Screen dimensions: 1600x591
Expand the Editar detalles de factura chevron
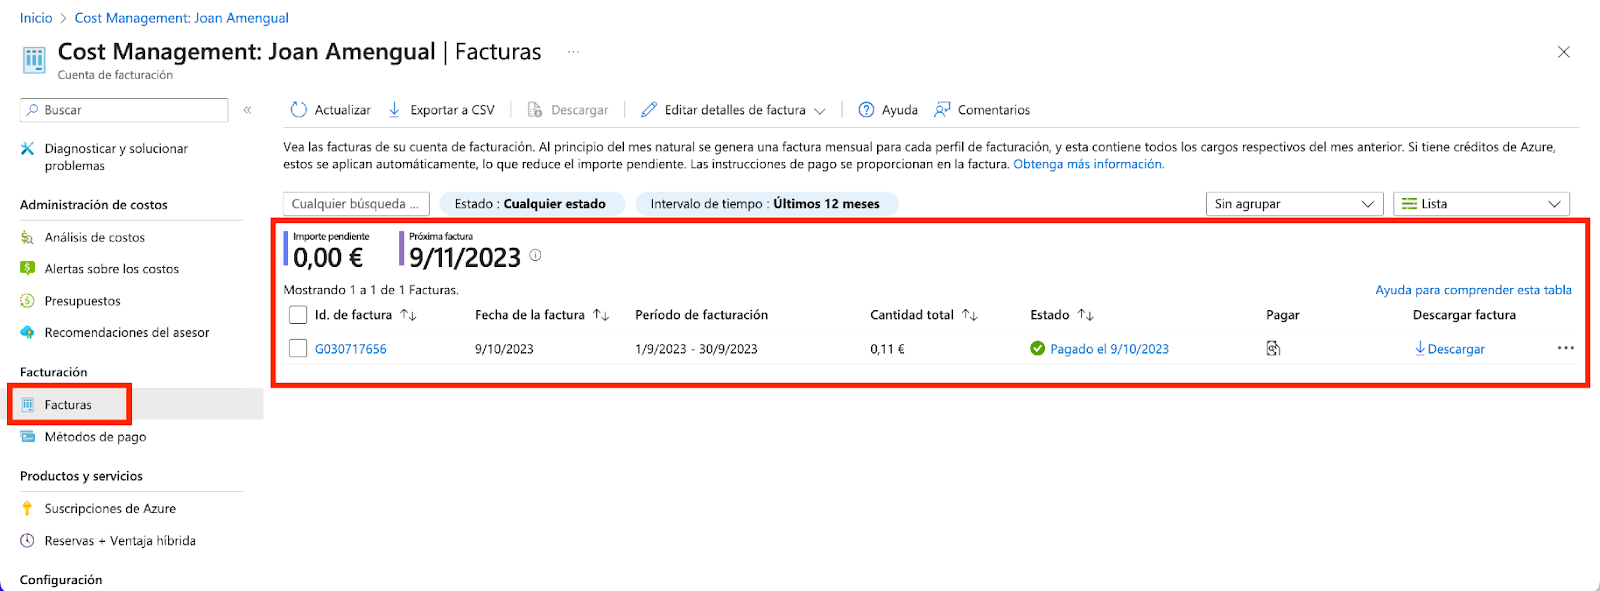(820, 111)
